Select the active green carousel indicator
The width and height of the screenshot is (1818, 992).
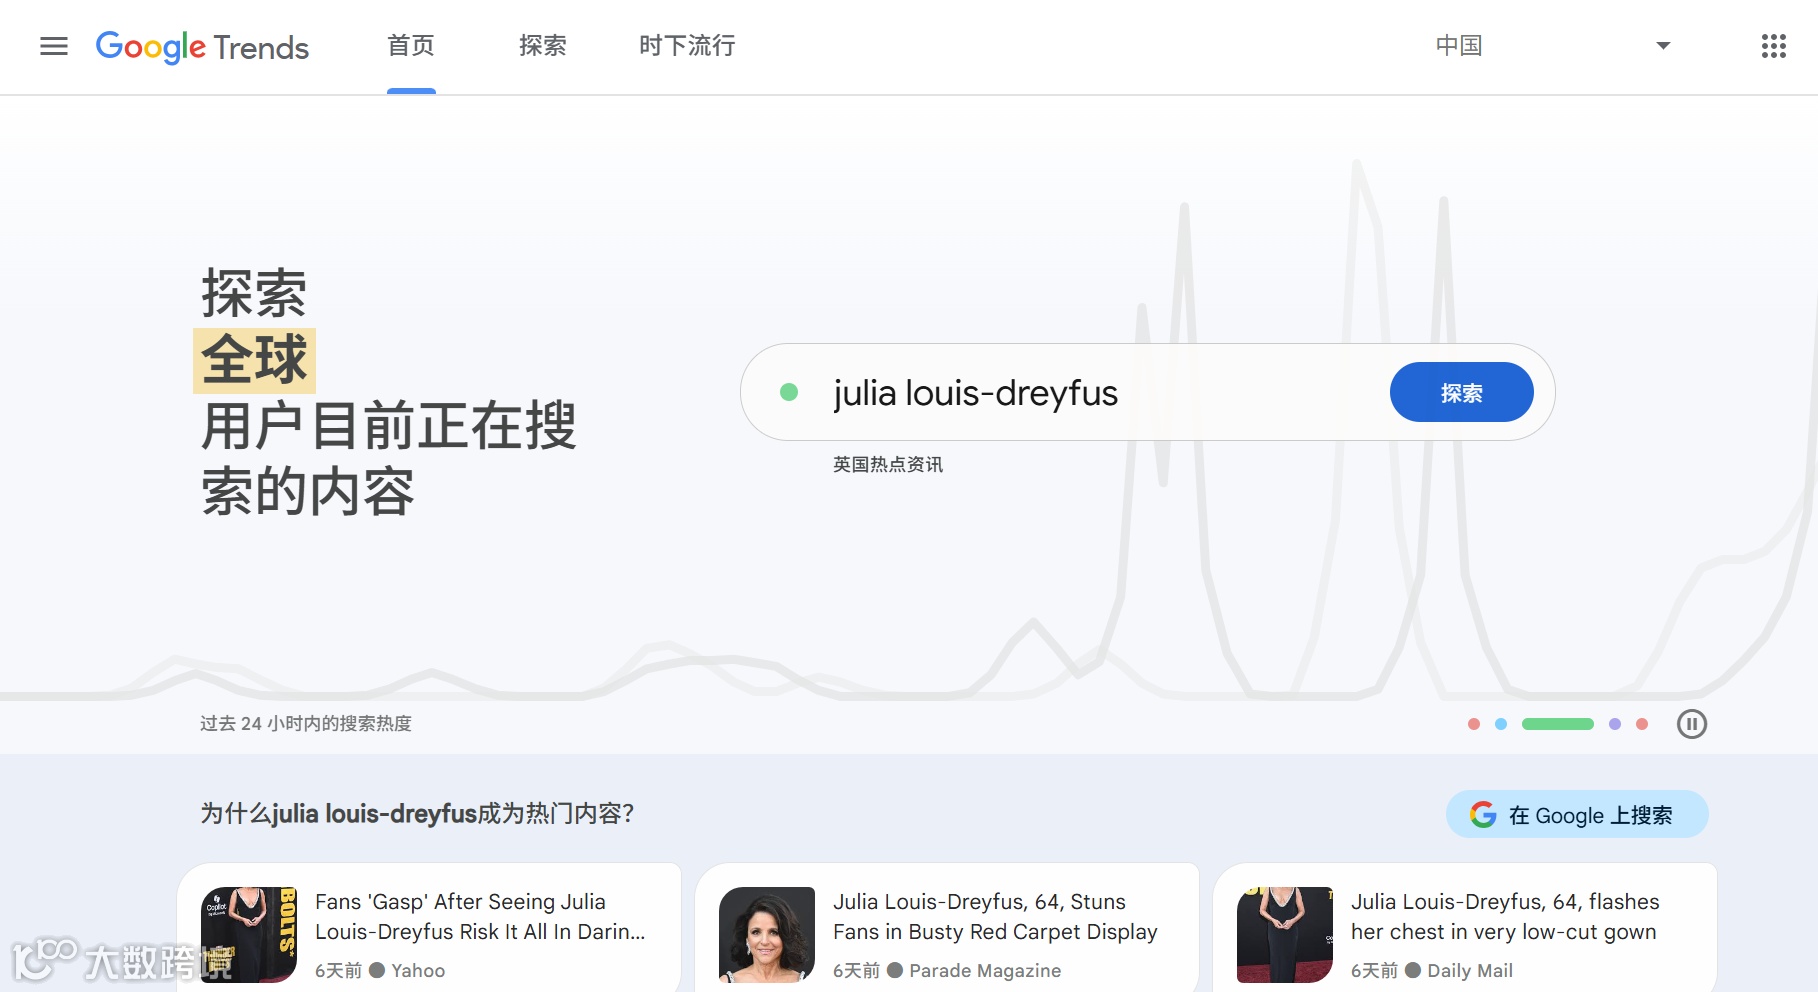tap(1557, 724)
